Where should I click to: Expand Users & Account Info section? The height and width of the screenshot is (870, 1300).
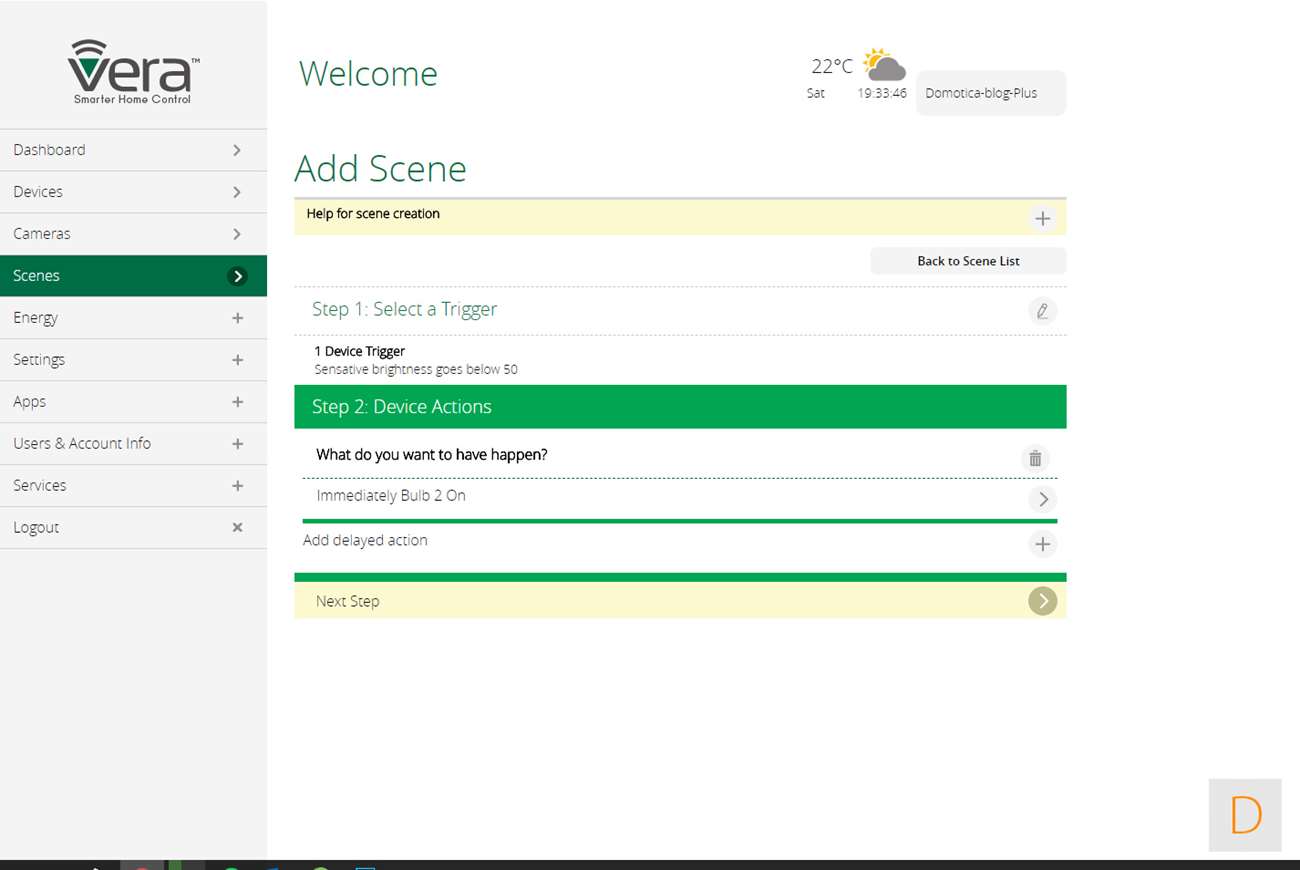point(237,444)
